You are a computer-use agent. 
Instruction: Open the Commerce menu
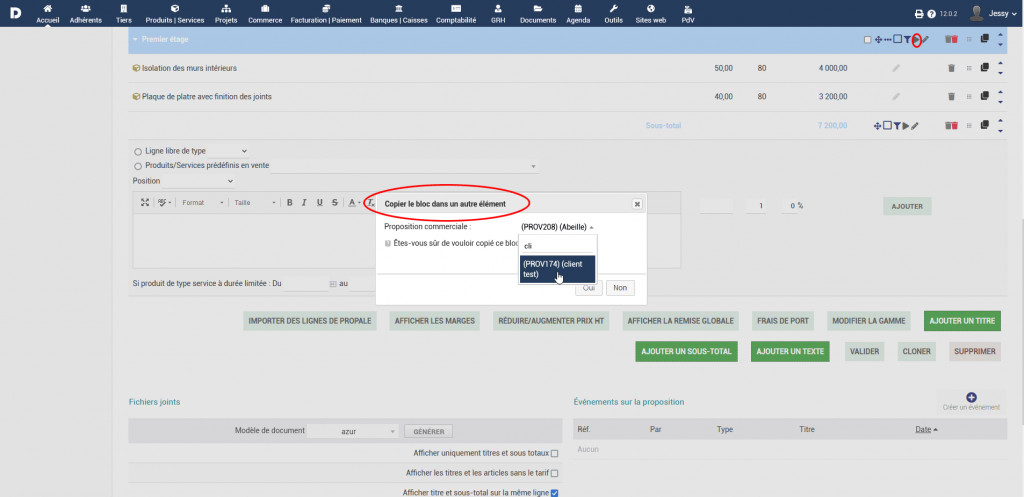(x=265, y=14)
